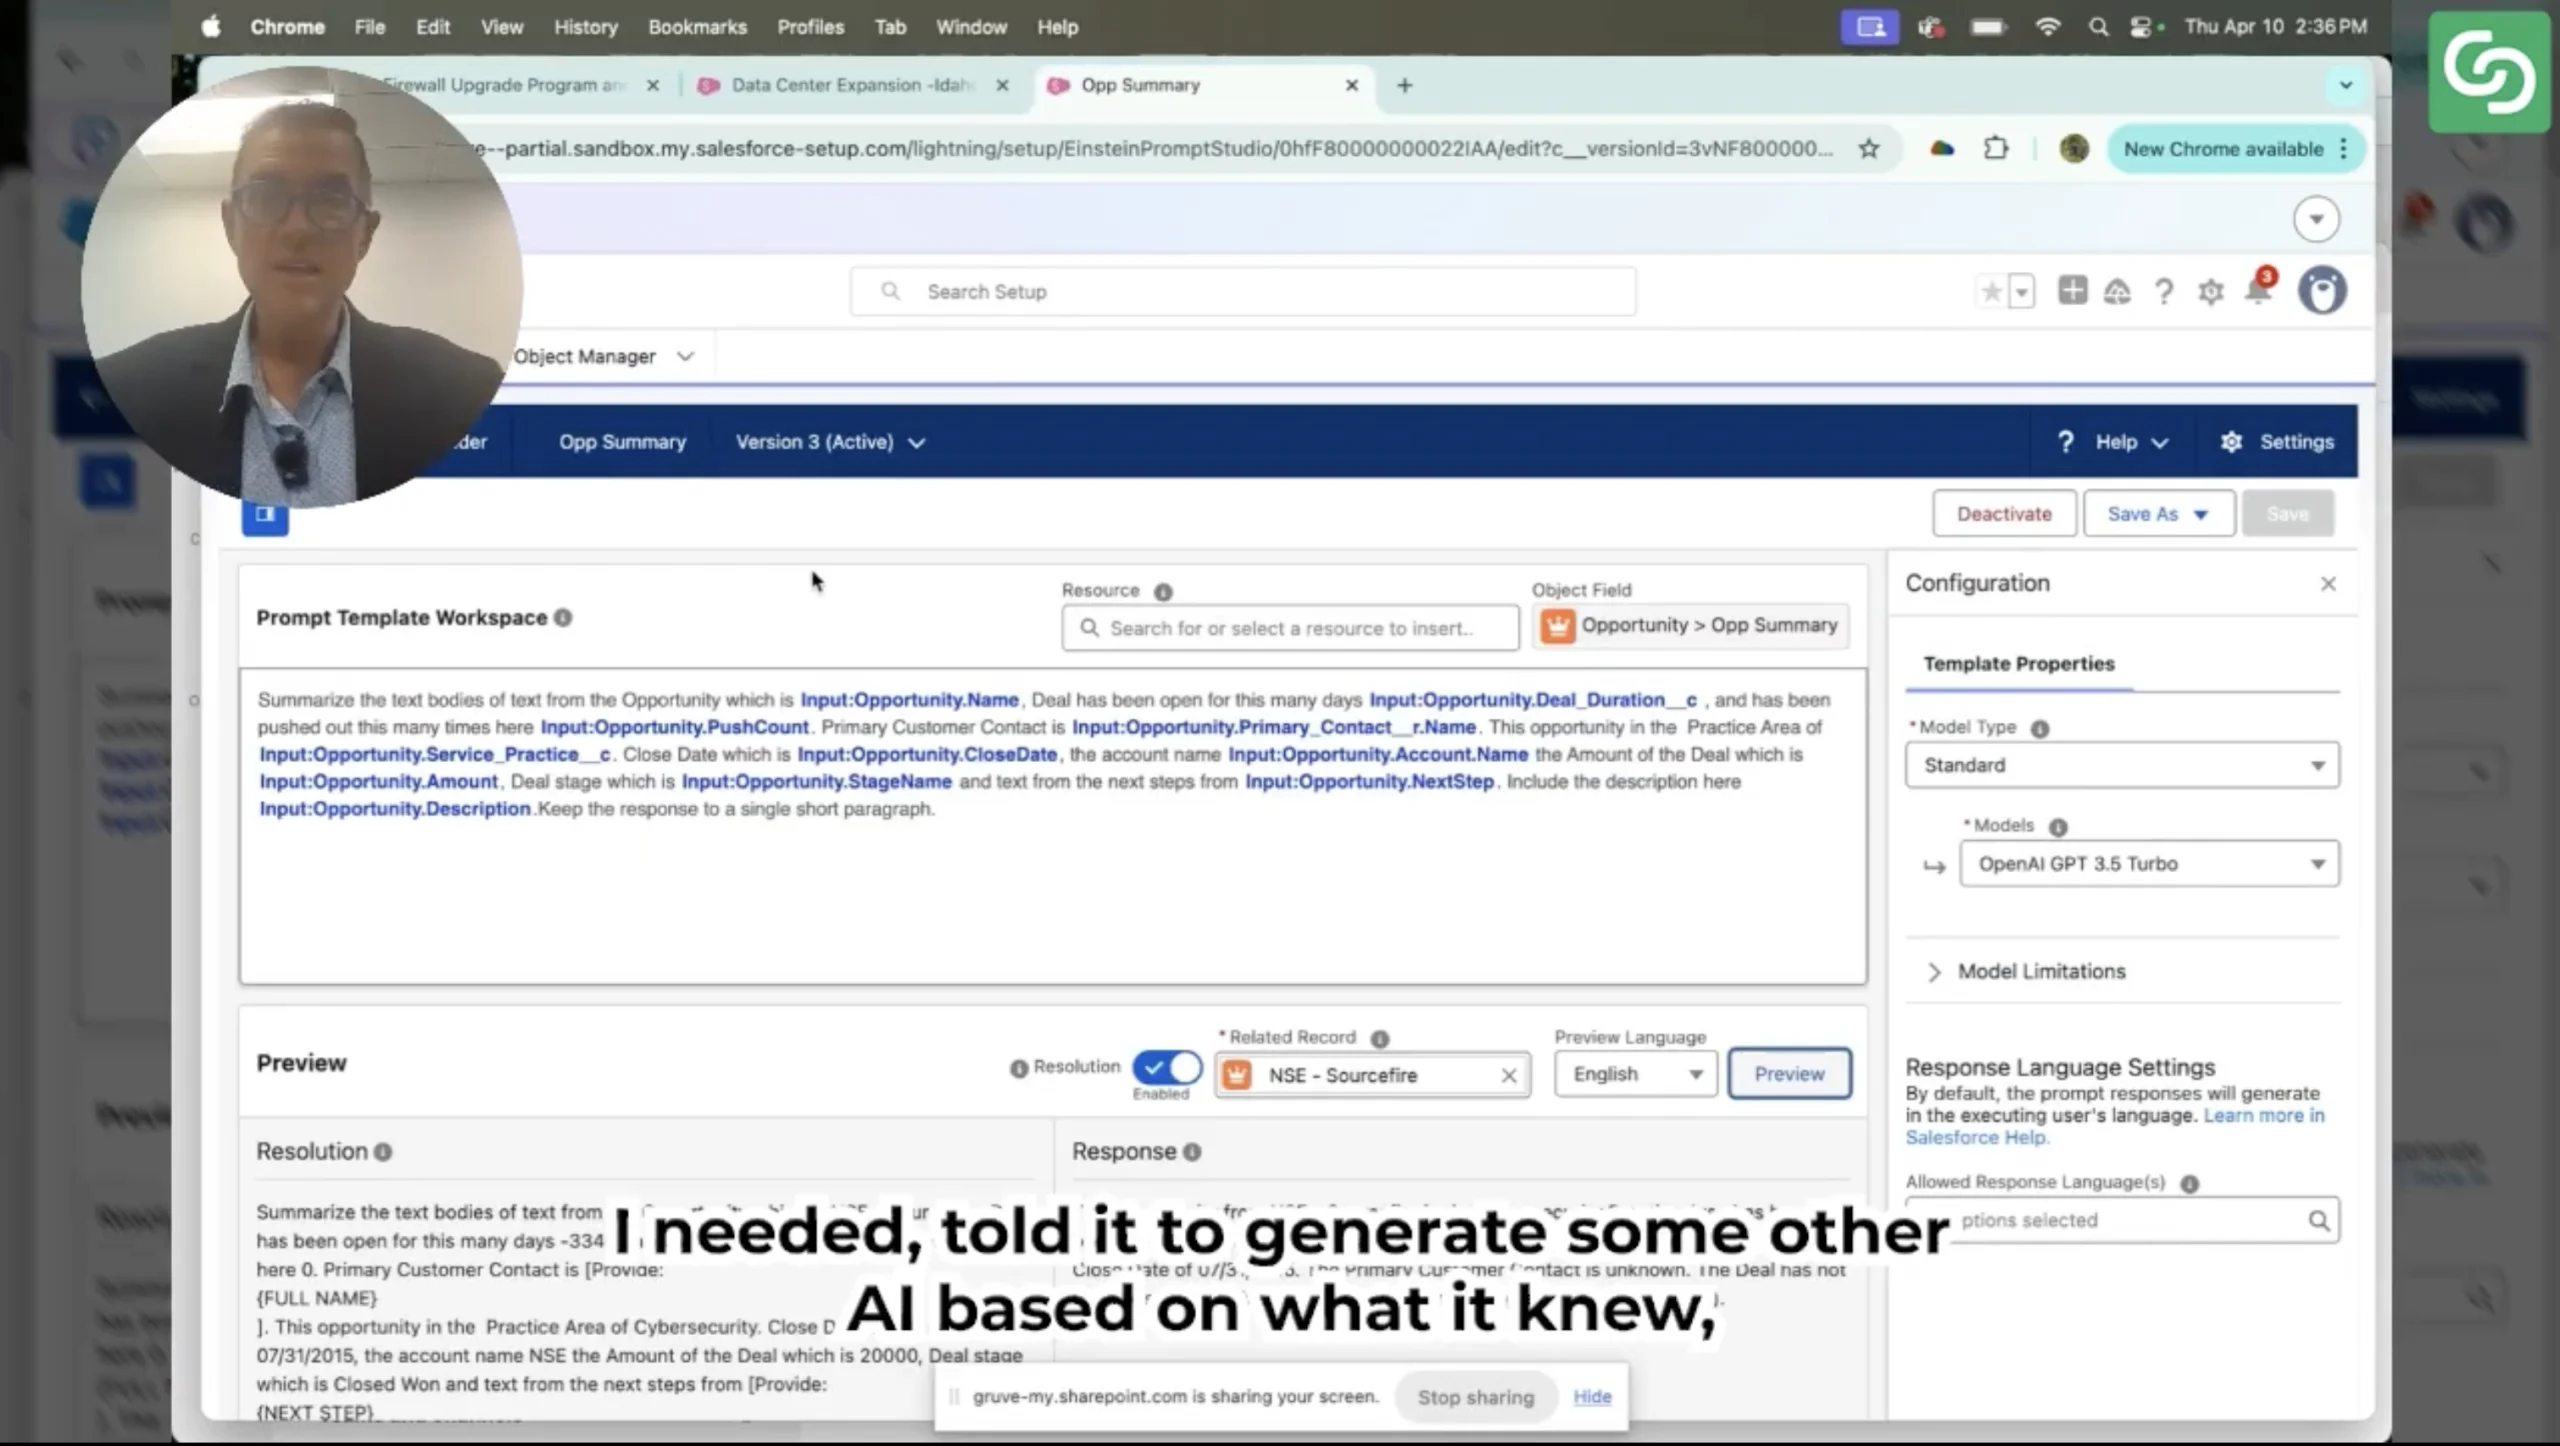
Task: Click info icon next to Models label
Action: tap(2057, 827)
